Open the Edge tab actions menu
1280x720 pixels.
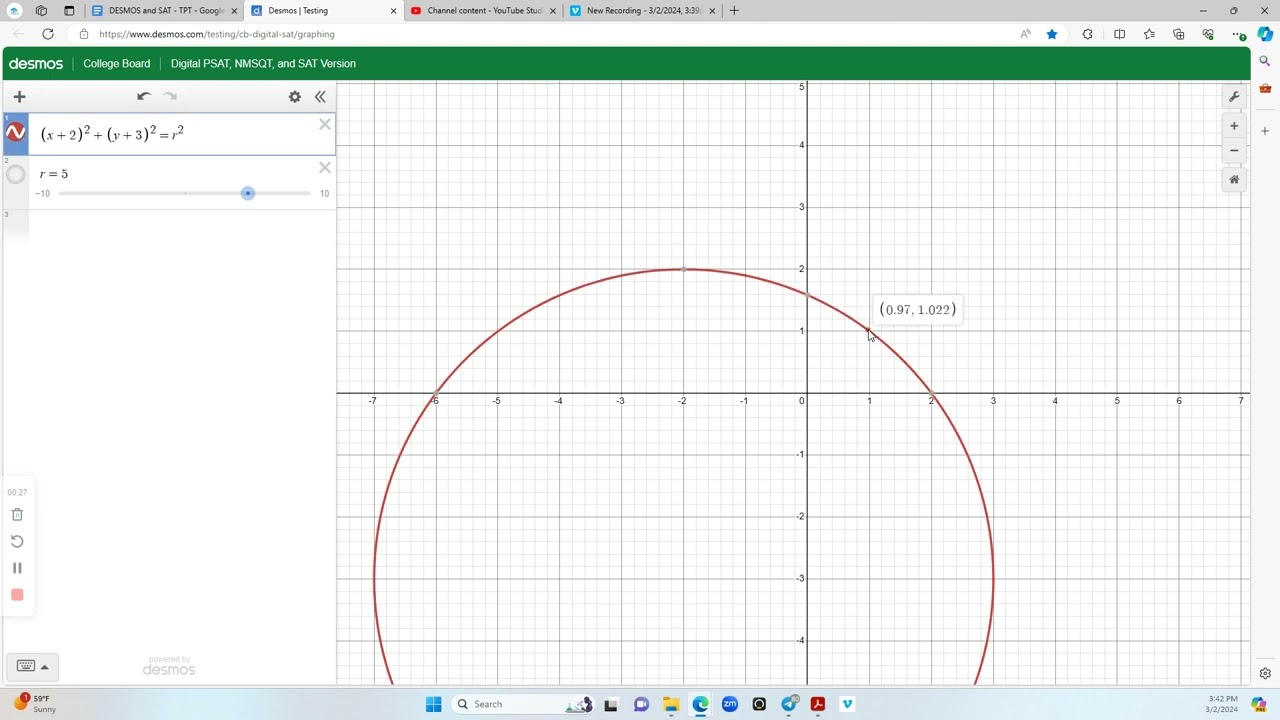point(69,11)
